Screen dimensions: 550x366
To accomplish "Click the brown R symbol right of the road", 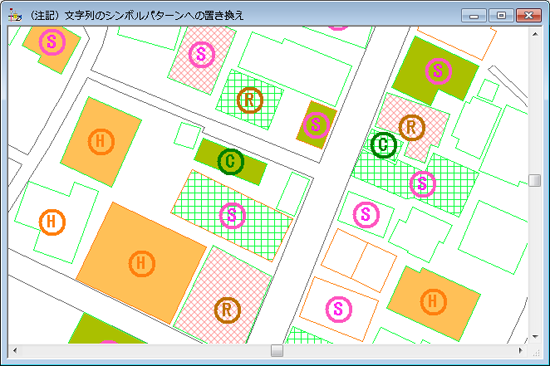I will point(412,127).
